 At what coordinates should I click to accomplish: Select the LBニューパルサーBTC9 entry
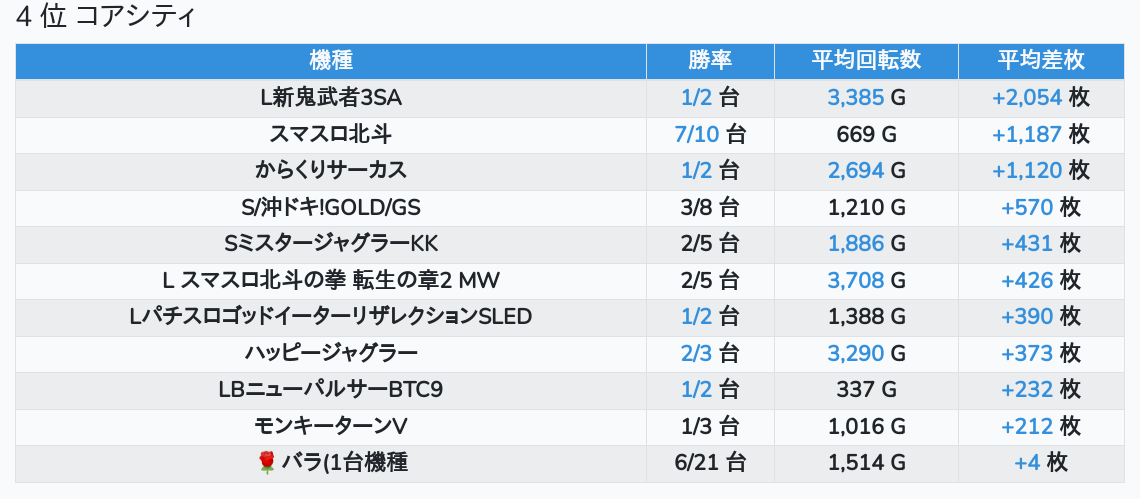point(330,389)
